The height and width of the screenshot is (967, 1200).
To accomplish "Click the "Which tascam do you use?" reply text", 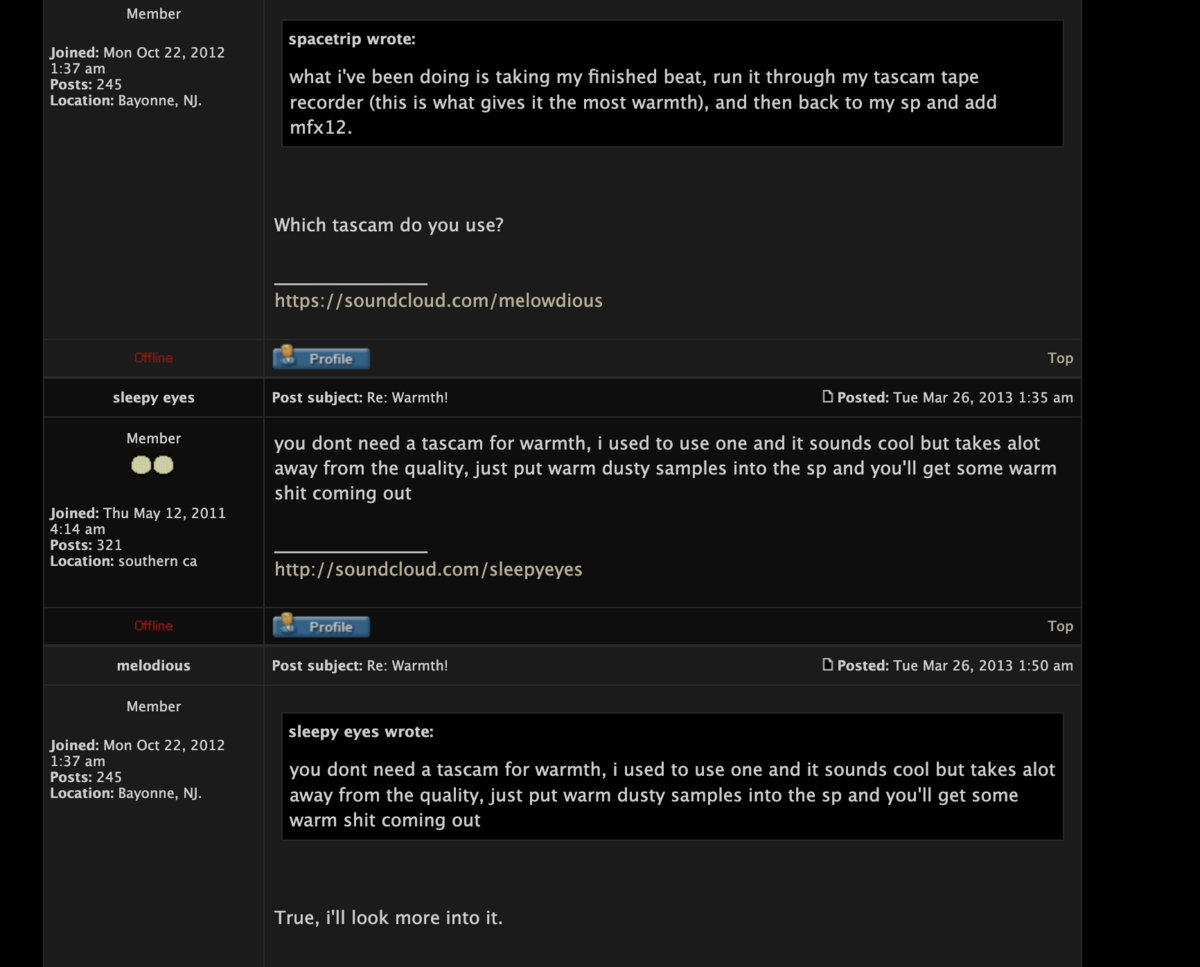I will (x=388, y=225).
